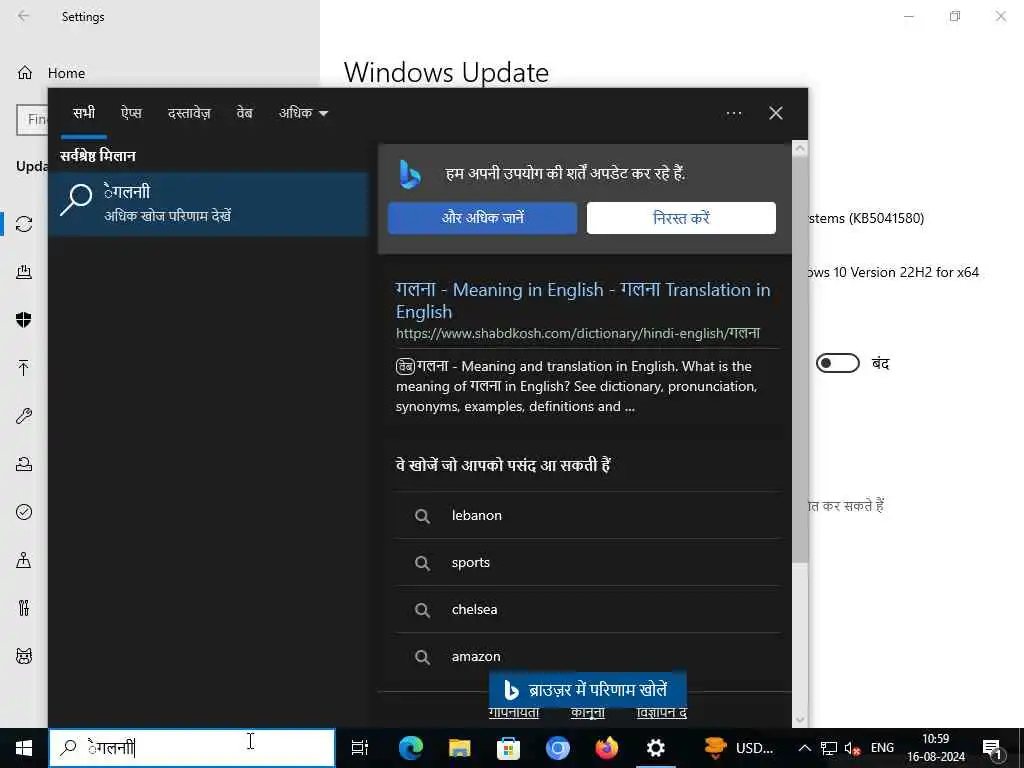Click the search results scrollbar up arrow
The height and width of the screenshot is (768, 1024).
(x=799, y=148)
